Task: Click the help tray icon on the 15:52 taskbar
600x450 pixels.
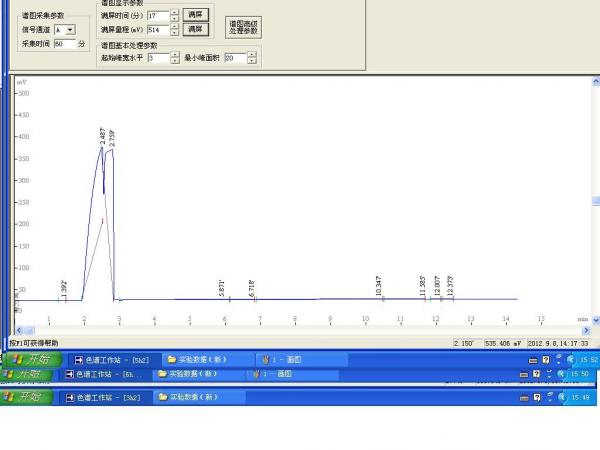Action: [546, 360]
